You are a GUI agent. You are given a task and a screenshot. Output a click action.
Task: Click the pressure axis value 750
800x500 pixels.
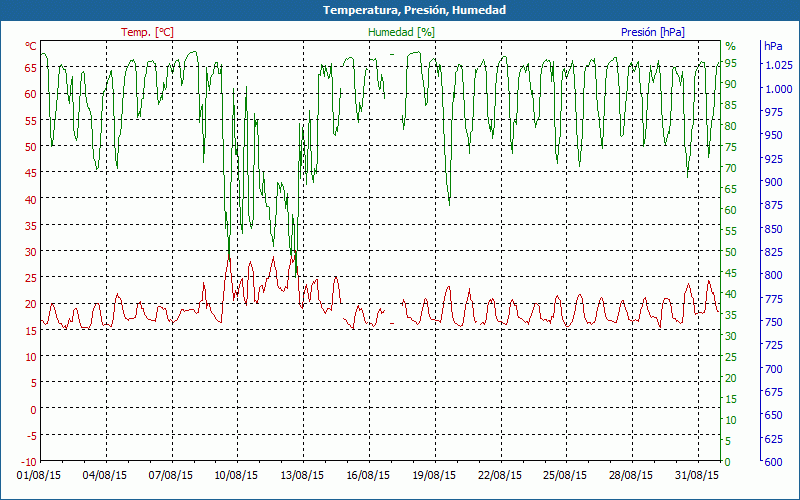click(x=773, y=322)
